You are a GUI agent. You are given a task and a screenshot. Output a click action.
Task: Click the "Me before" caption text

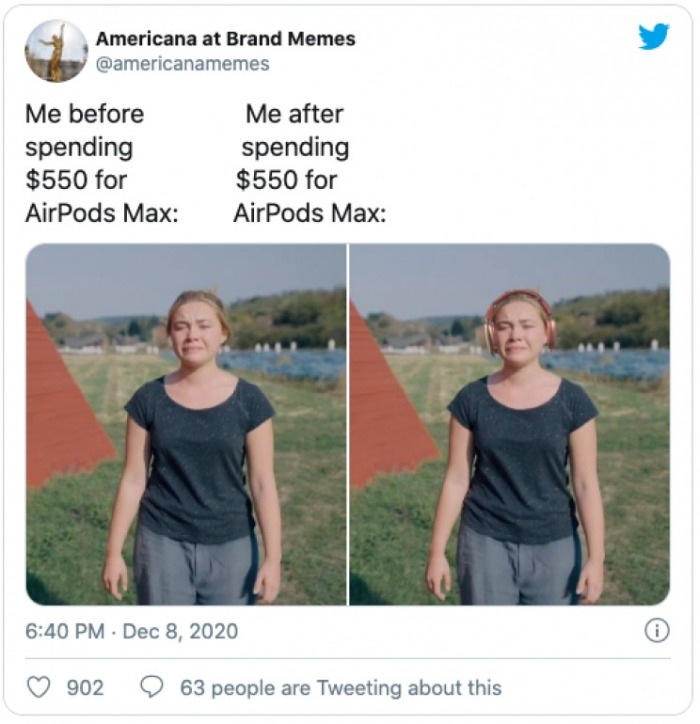84,114
